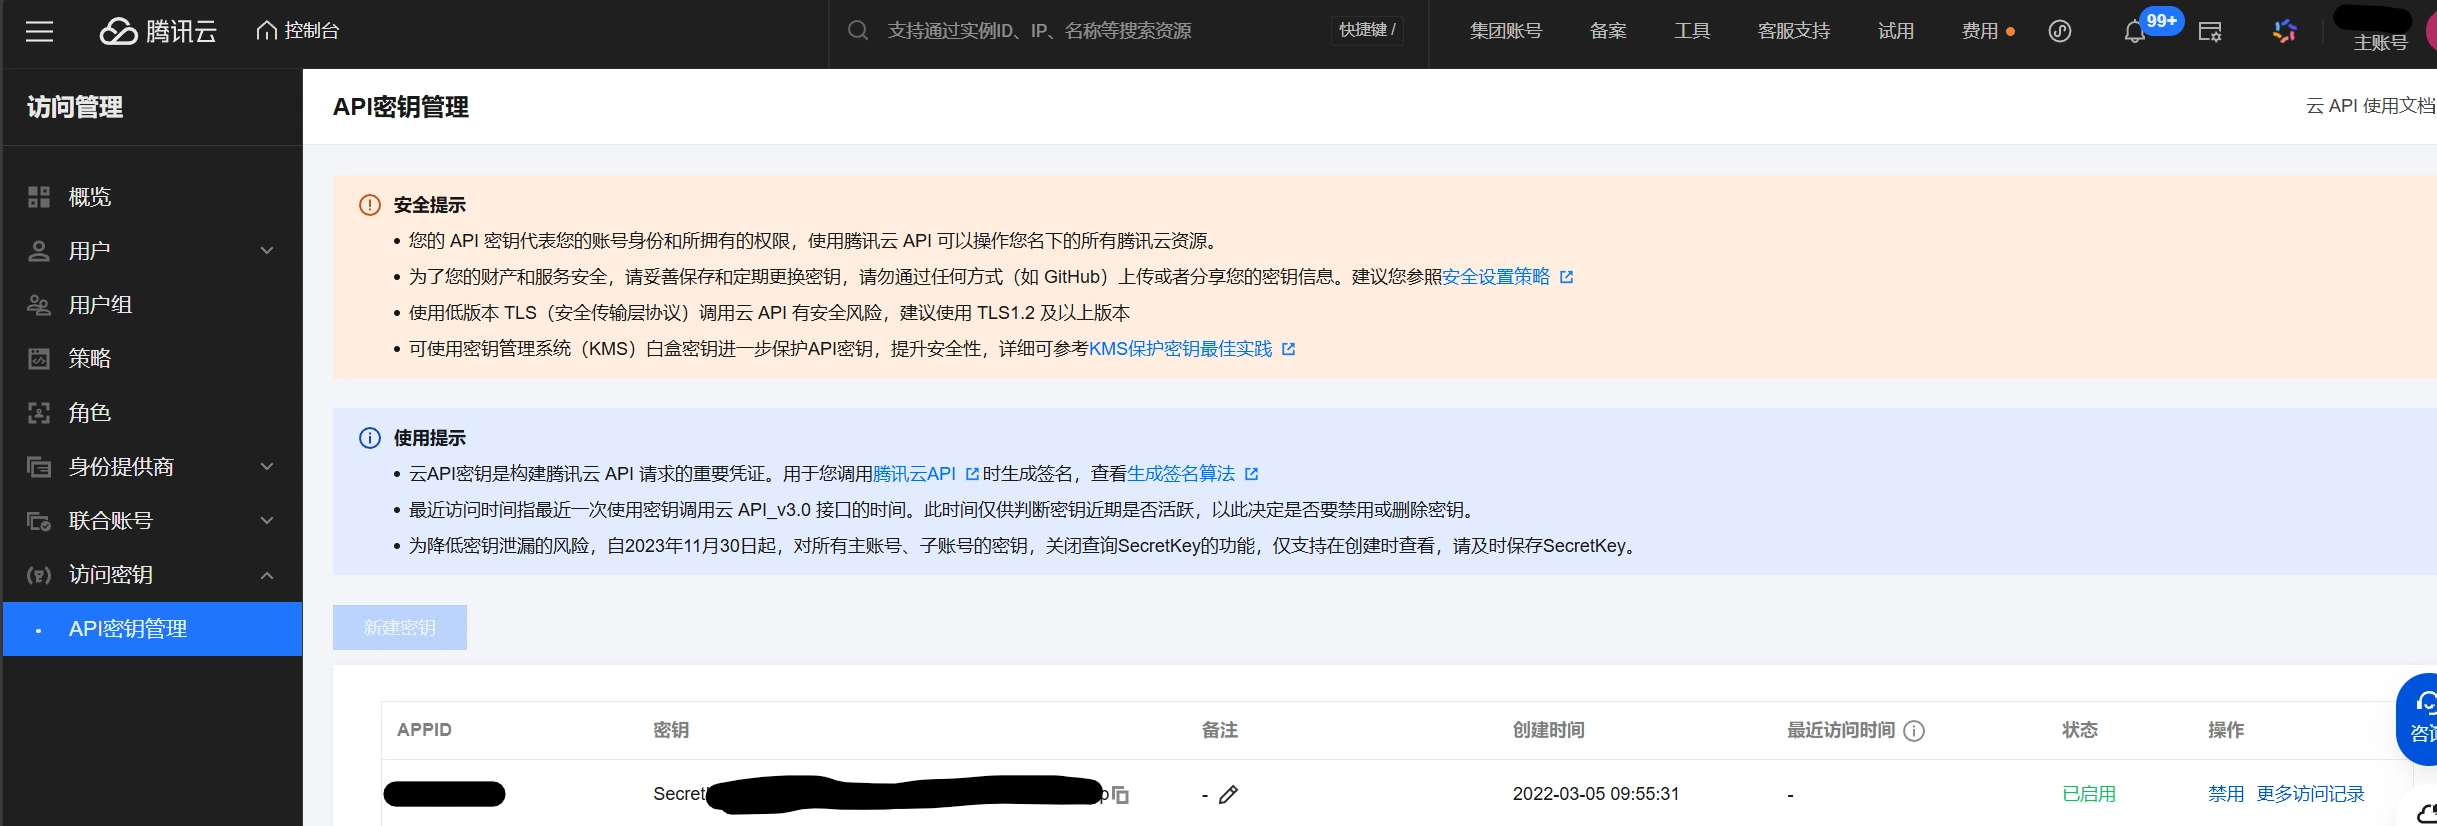Click the circular music-note icon in top bar
Viewport: 2437px width, 826px height.
(x=2060, y=31)
